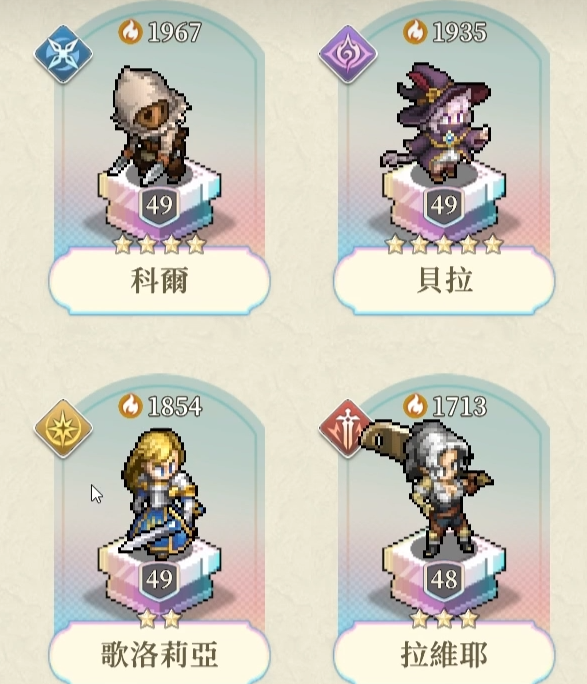
Task: Click the 貝拉 name label
Action: click(444, 280)
